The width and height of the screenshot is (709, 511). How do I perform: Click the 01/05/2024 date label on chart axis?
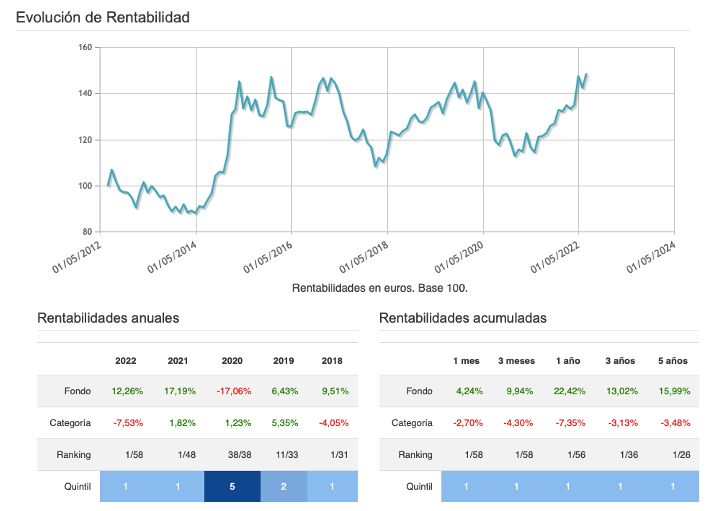coord(652,256)
